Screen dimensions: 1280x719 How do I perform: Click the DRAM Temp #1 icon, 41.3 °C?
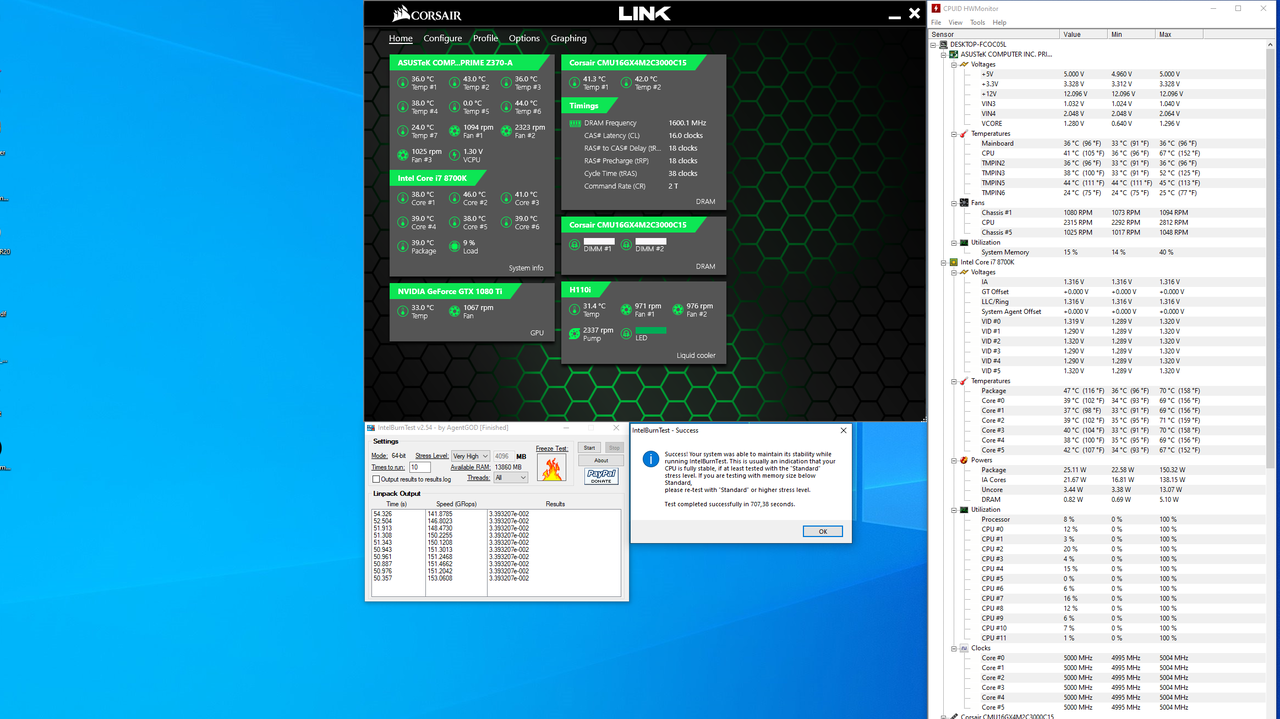point(574,83)
